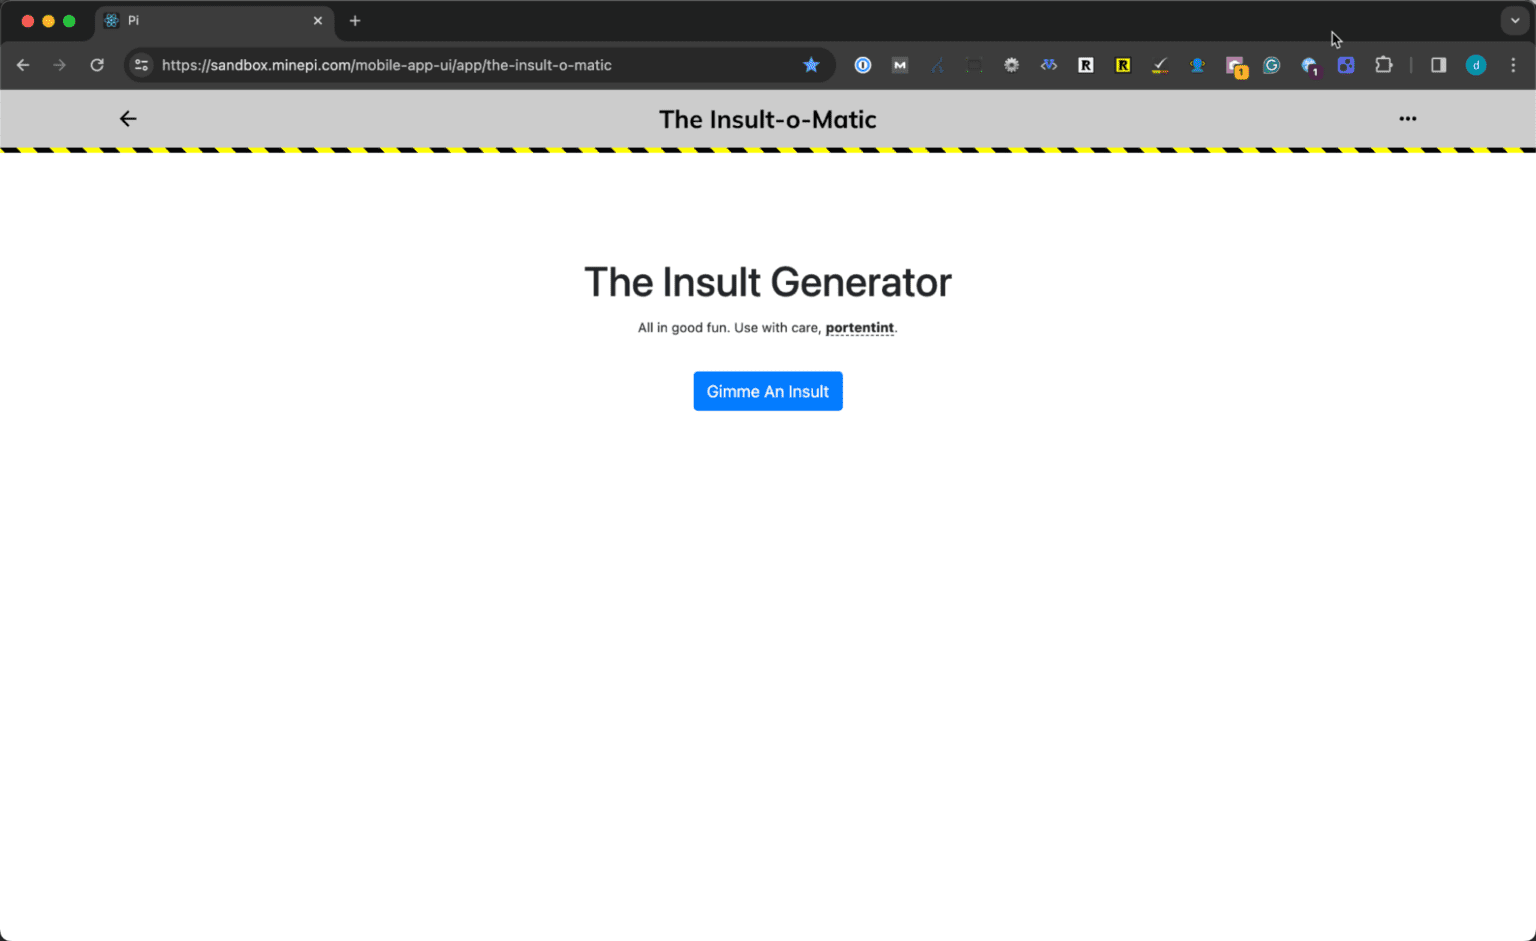Screen dimensions: 1536x941
Task: Click the Gimme An Insult button
Action: 767,391
